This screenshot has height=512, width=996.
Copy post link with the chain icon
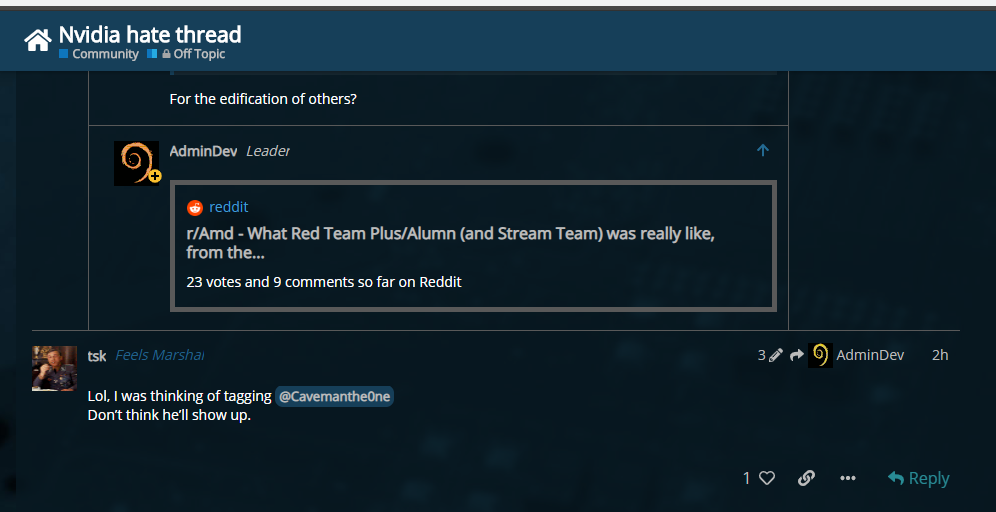[806, 478]
